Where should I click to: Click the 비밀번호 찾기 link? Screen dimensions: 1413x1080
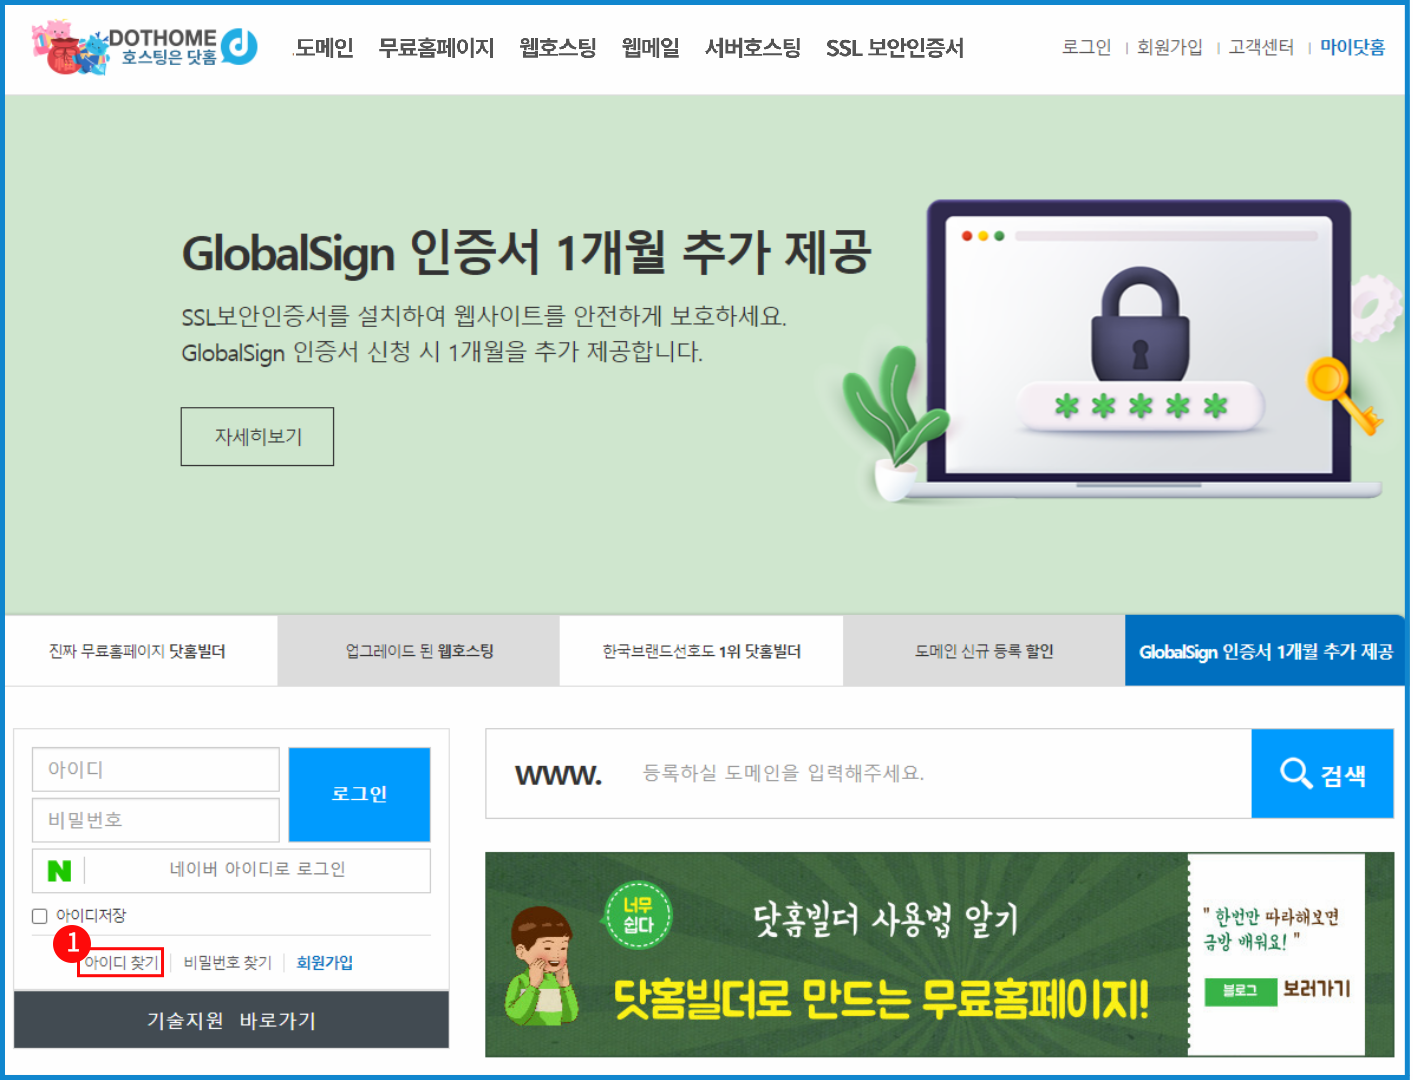click(x=228, y=963)
